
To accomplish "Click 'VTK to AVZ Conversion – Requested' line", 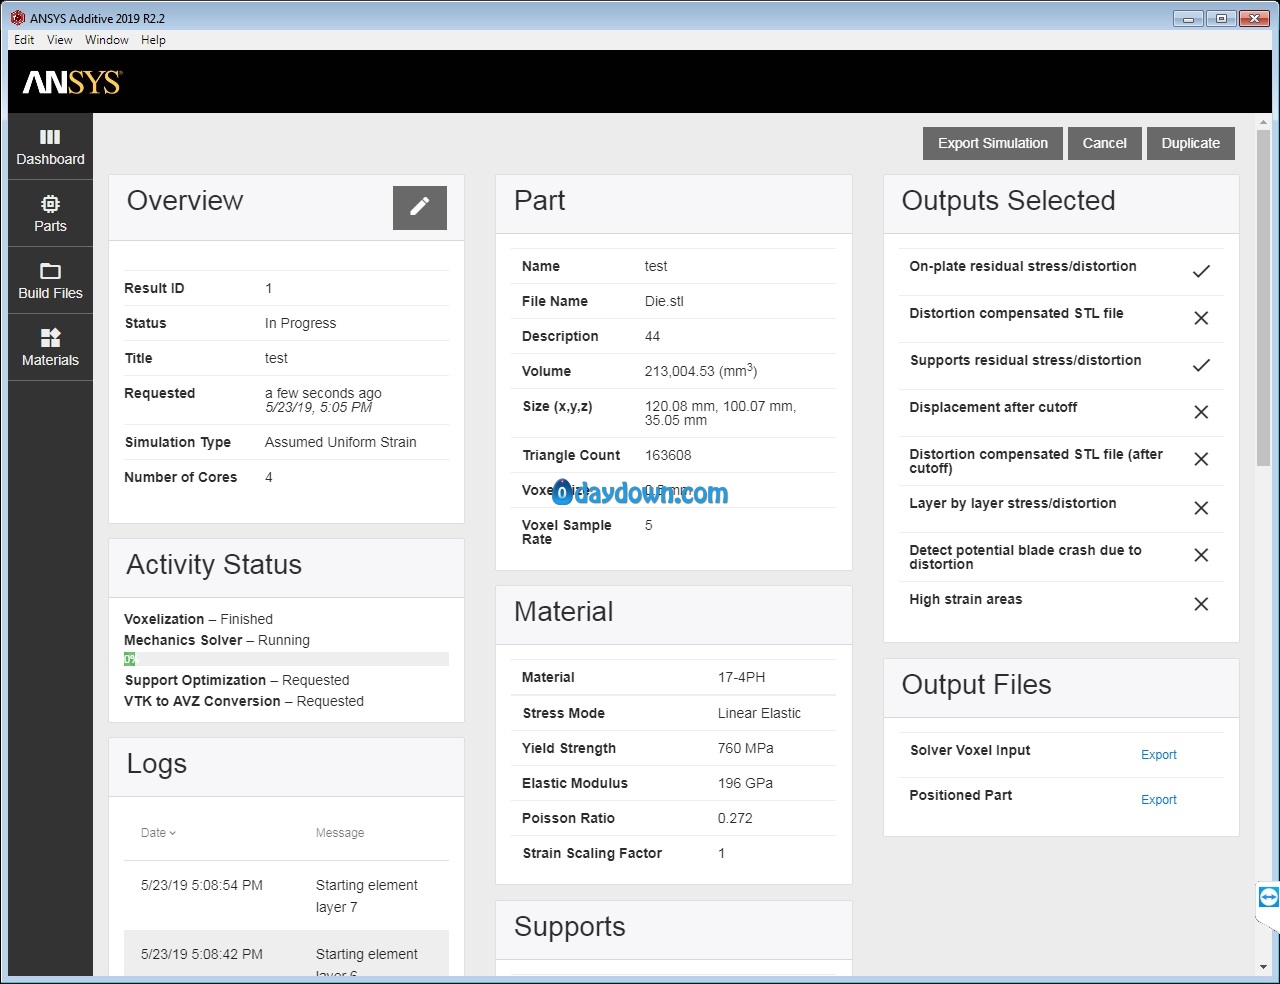I will click(244, 701).
